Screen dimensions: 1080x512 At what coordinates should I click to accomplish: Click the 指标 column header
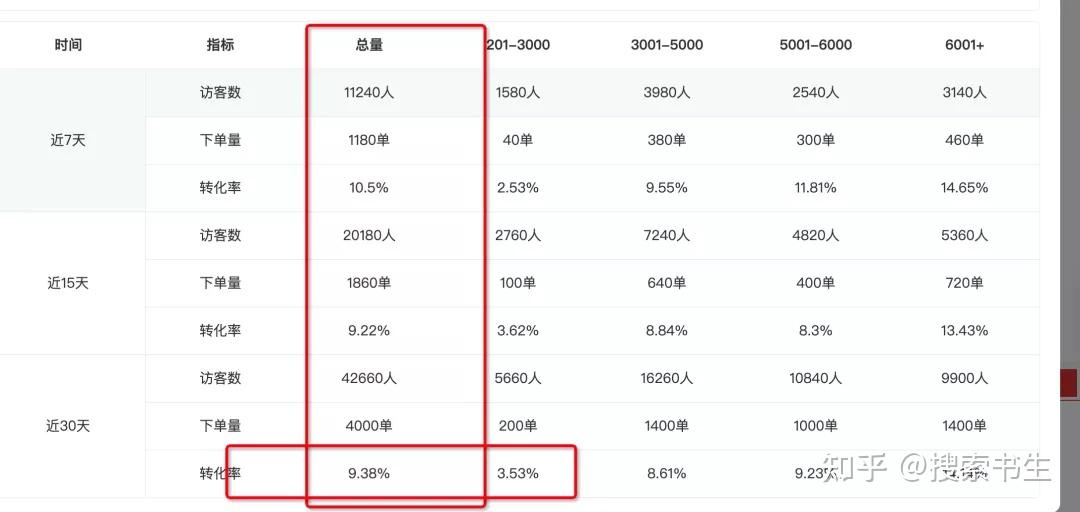click(220, 45)
